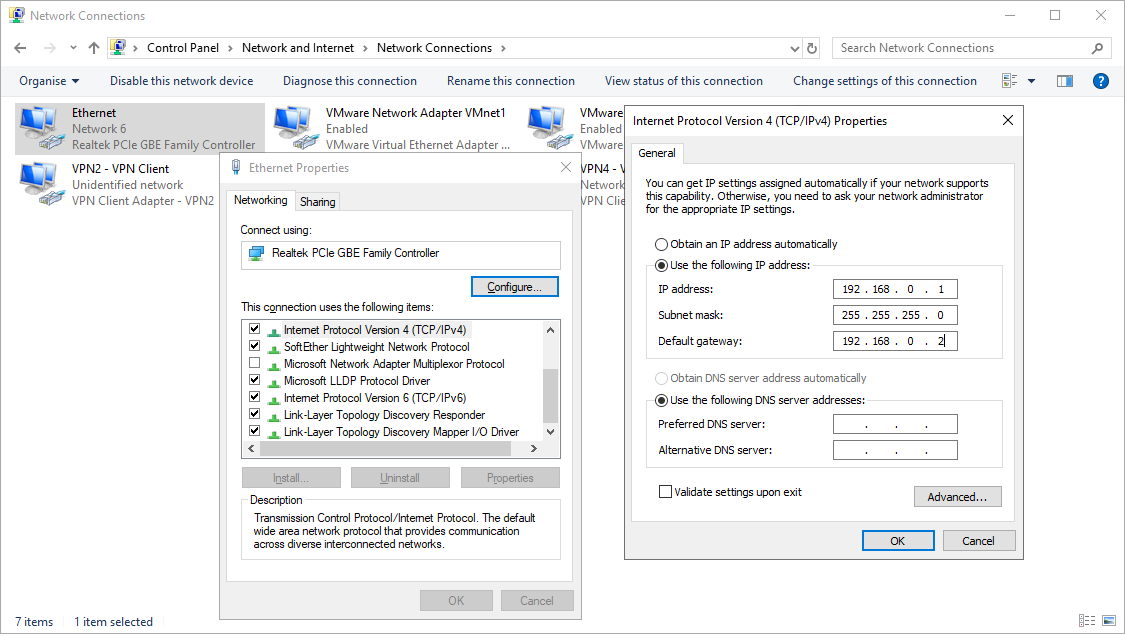This screenshot has height=634, width=1125.
Task: Select the VMware Network Adapter VMnet1 icon
Action: pos(294,128)
